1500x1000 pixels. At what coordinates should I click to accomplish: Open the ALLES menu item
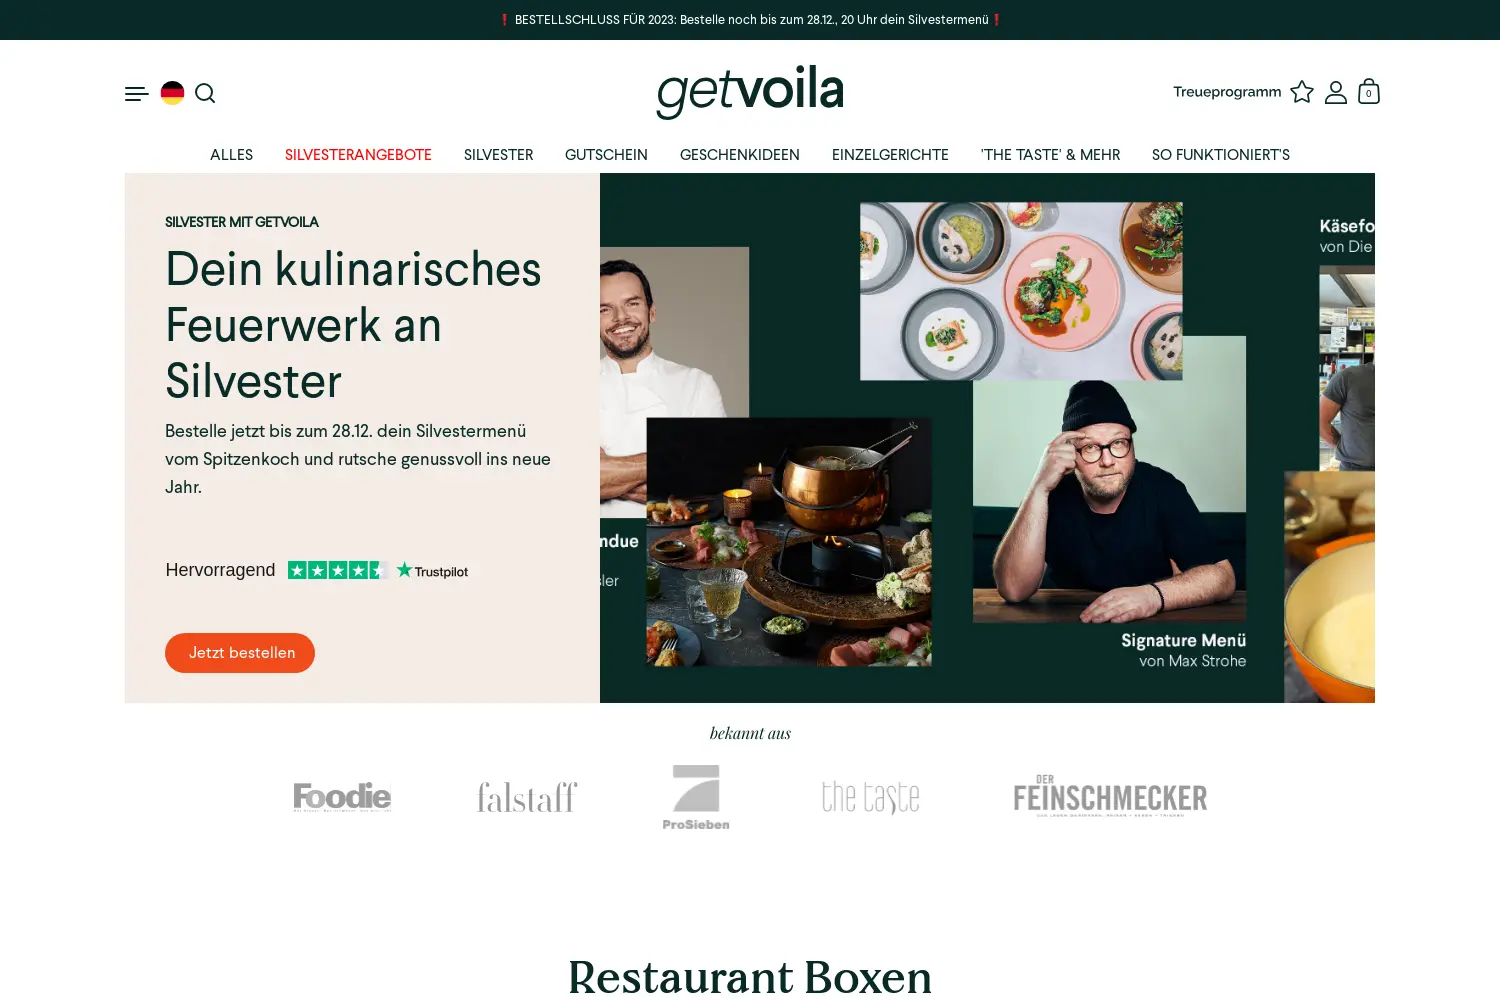[x=231, y=155]
